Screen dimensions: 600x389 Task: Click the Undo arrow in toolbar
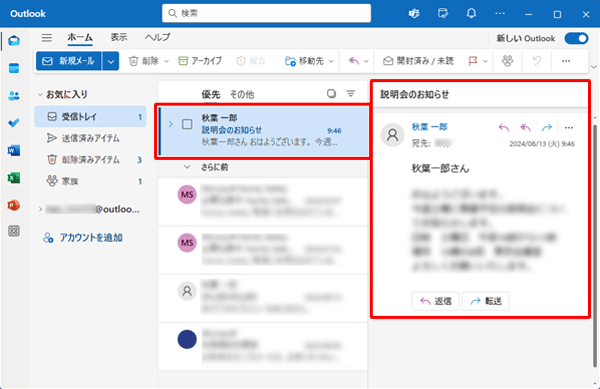click(537, 61)
